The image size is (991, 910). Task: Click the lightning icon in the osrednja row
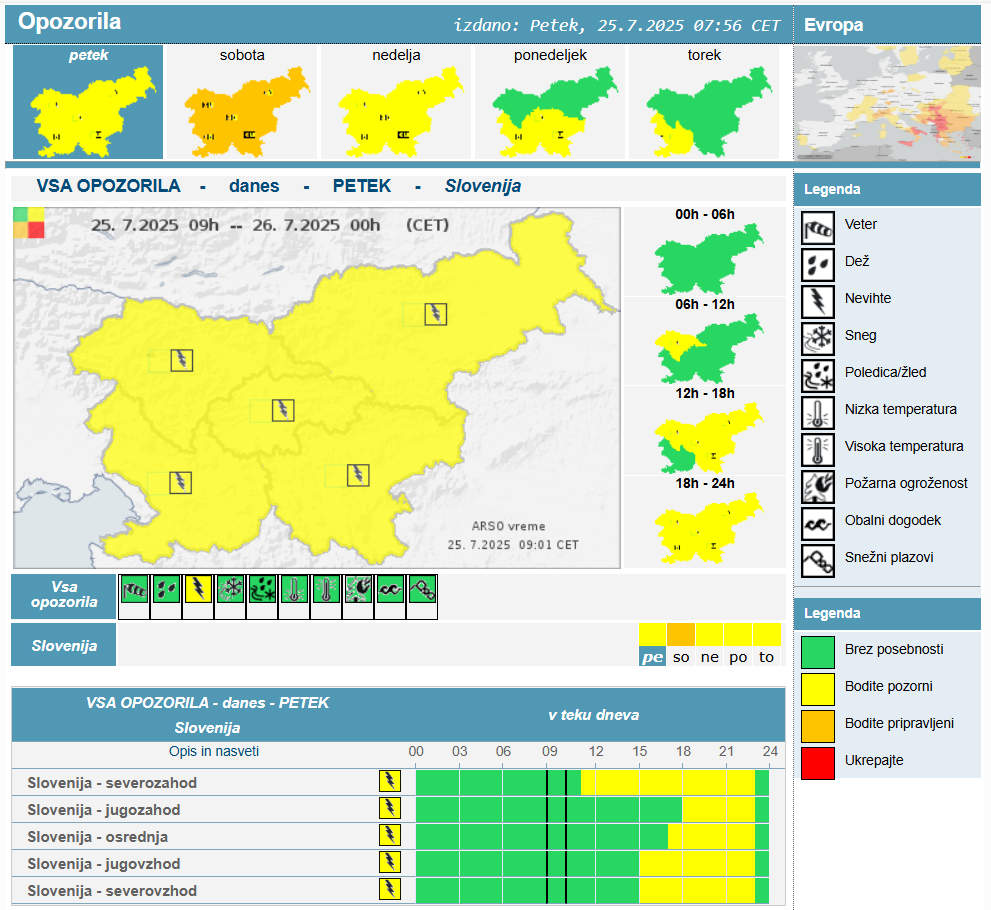coord(390,835)
